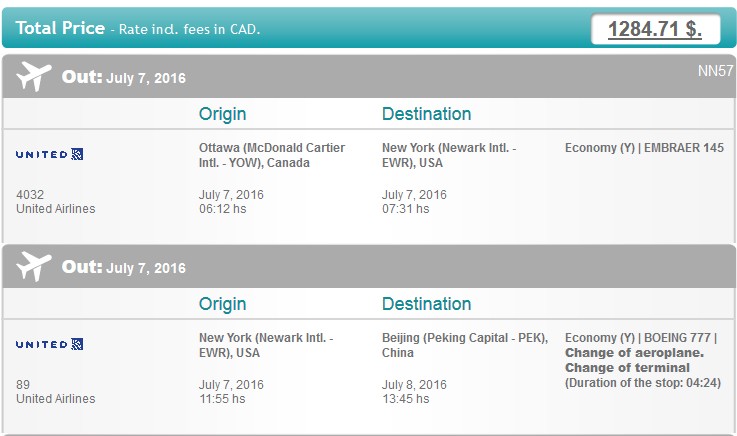
Task: Click flight number 4032
Action: point(30,194)
